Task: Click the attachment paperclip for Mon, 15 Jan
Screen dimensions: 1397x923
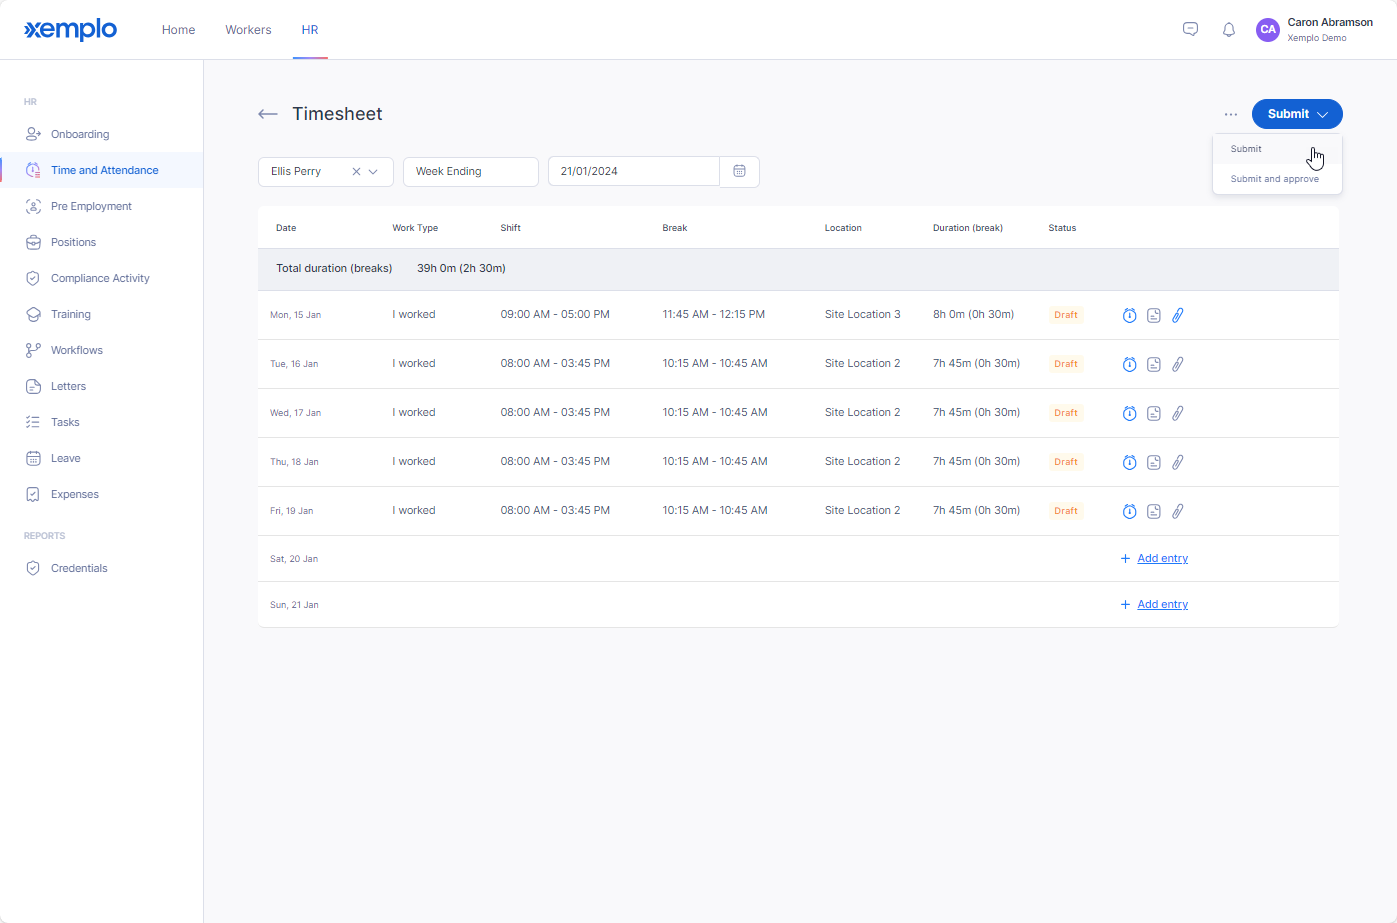Action: (1178, 315)
